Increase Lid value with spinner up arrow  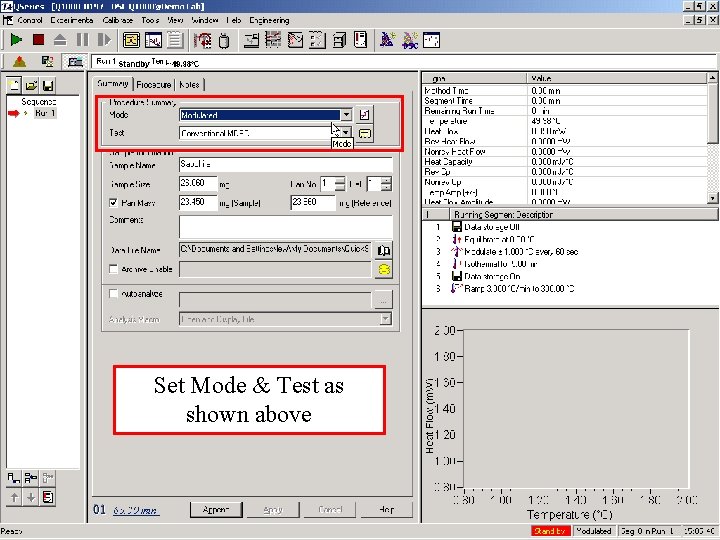(x=386, y=181)
